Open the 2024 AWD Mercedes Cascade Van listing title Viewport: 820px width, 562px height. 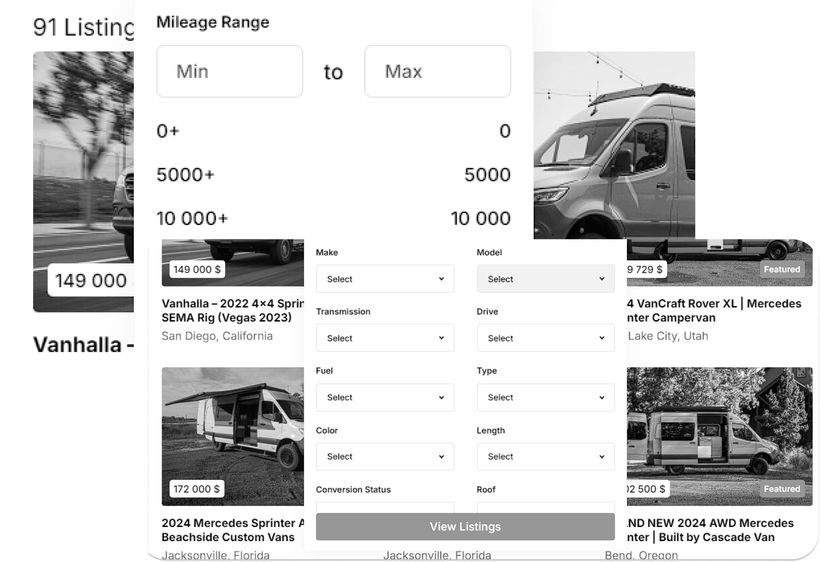tap(710, 530)
